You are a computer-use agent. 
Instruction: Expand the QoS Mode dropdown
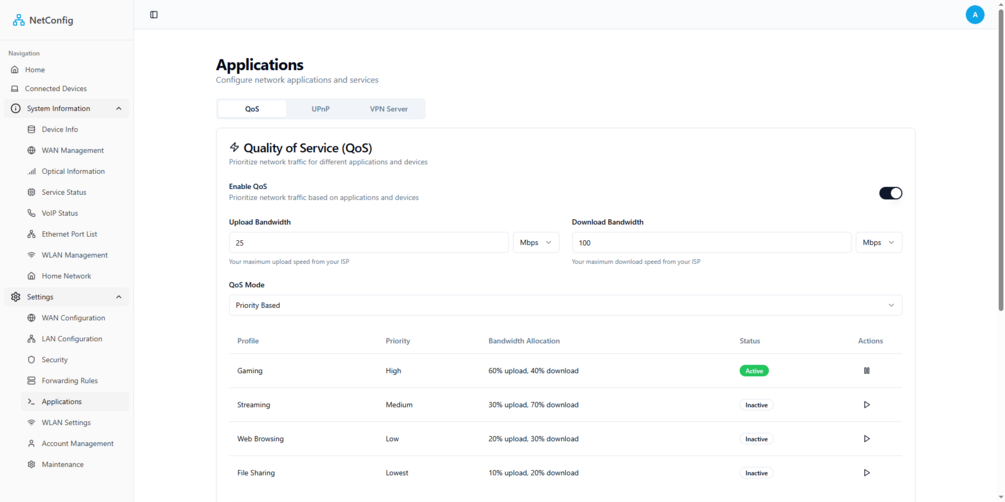coord(565,305)
